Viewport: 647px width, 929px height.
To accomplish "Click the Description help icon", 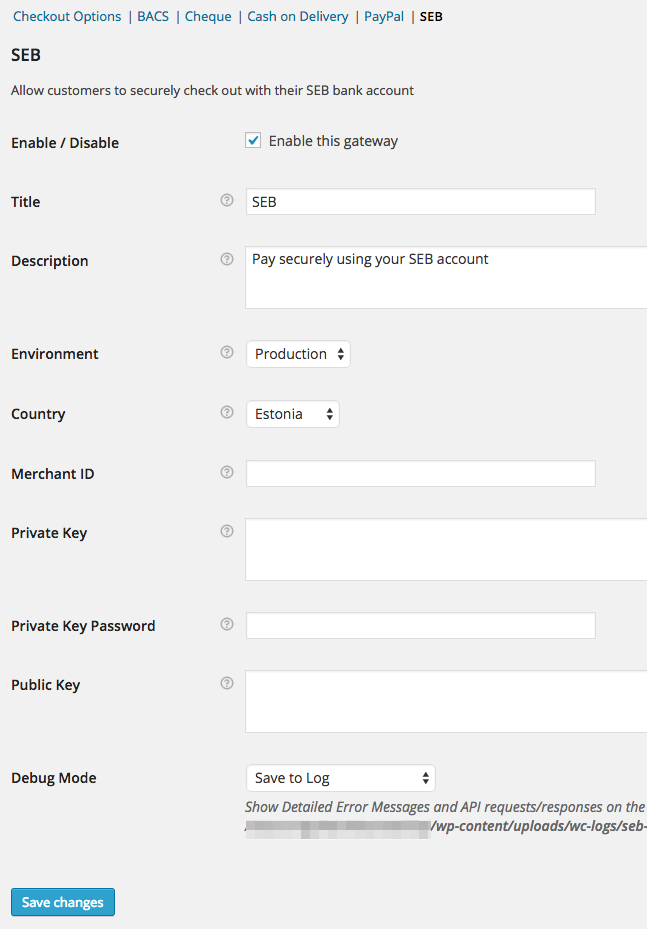I will 227,259.
